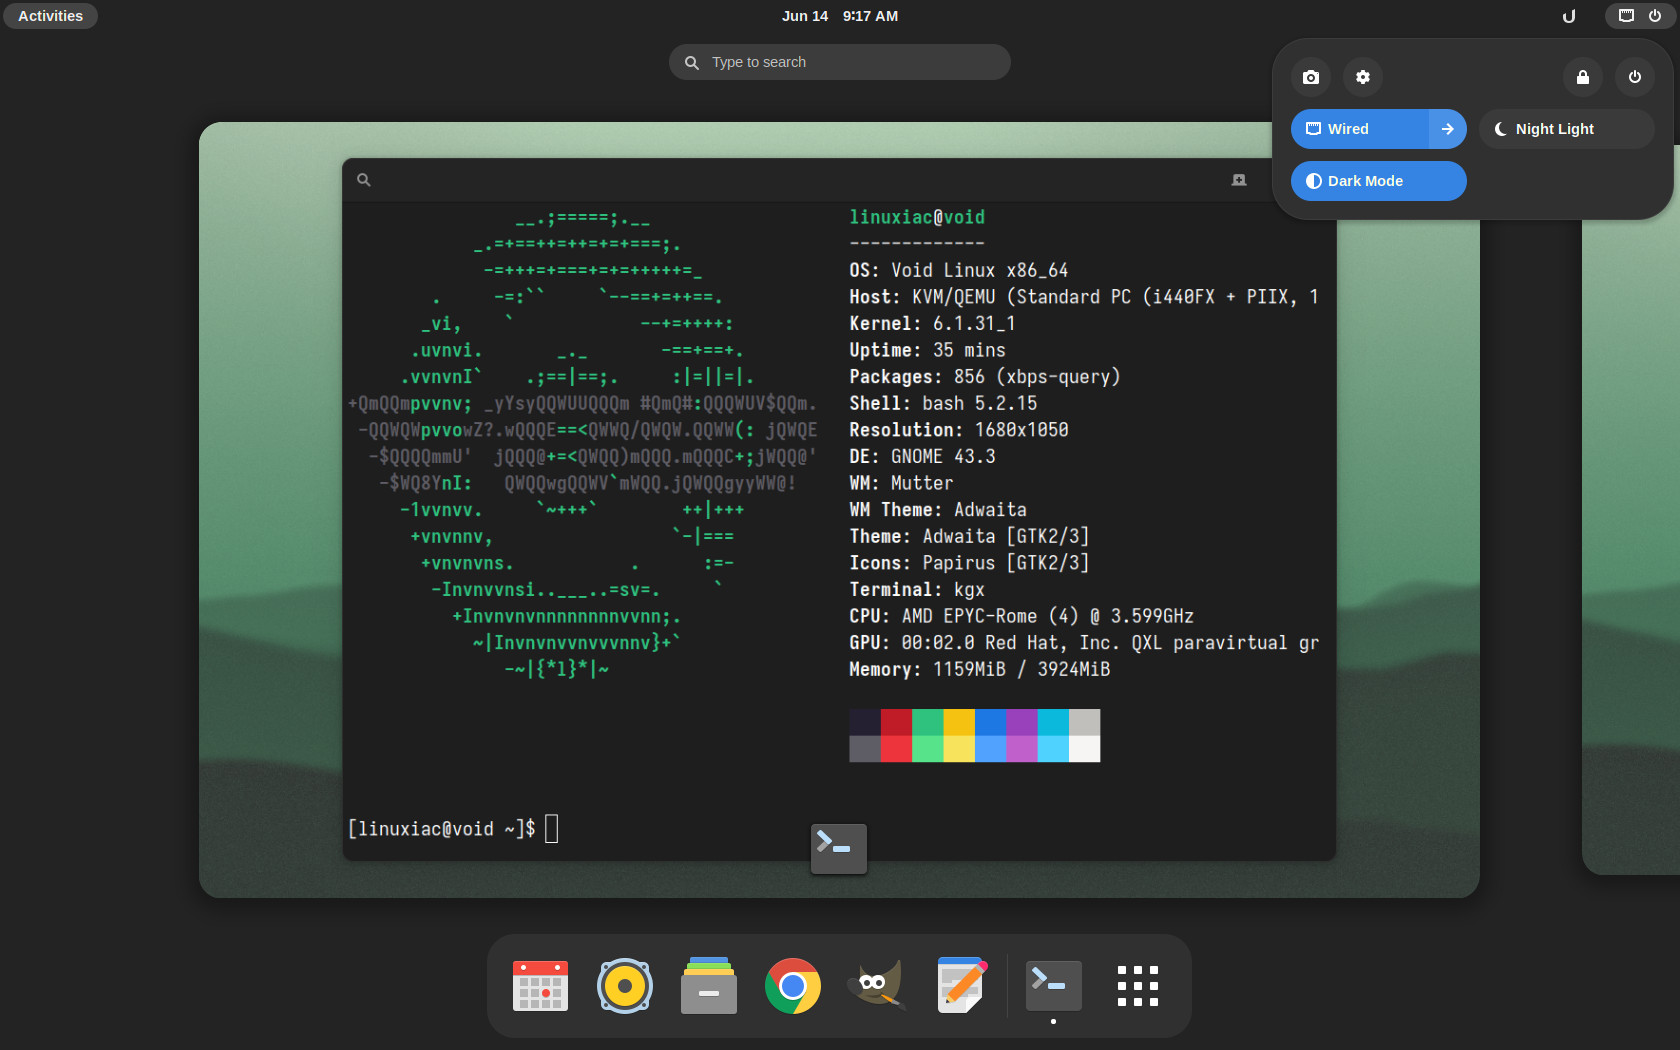Launch Google Chrome from the dock
The width and height of the screenshot is (1680, 1050).
[793, 986]
